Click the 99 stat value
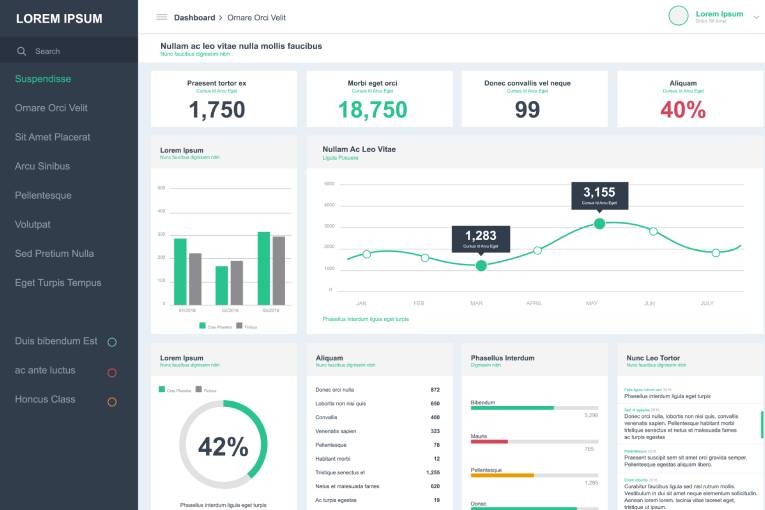Image resolution: width=765 pixels, height=510 pixels. (527, 109)
